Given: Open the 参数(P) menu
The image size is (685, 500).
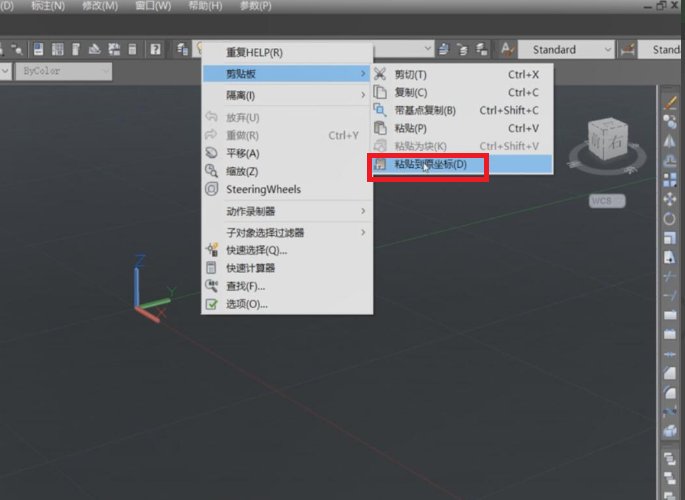Looking at the screenshot, I should (x=256, y=6).
